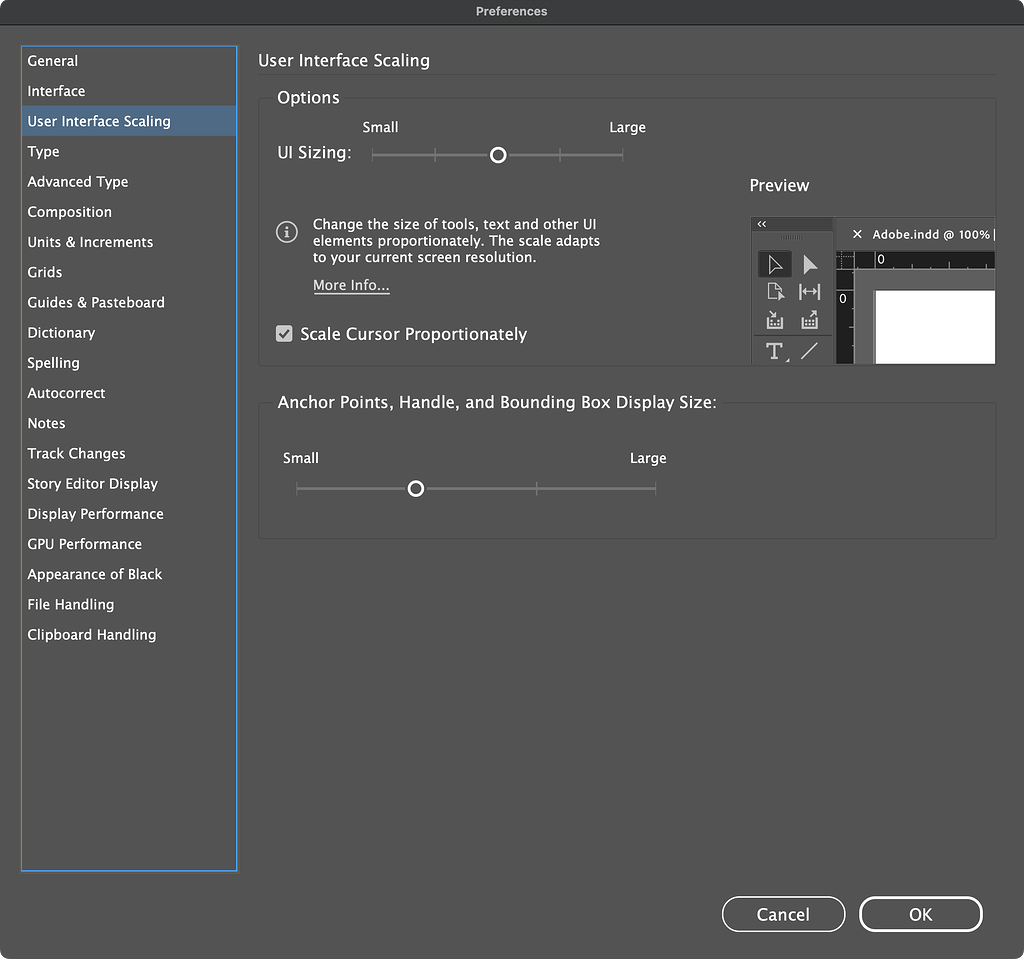
Task: Open Notes preferences
Action: 129,423
